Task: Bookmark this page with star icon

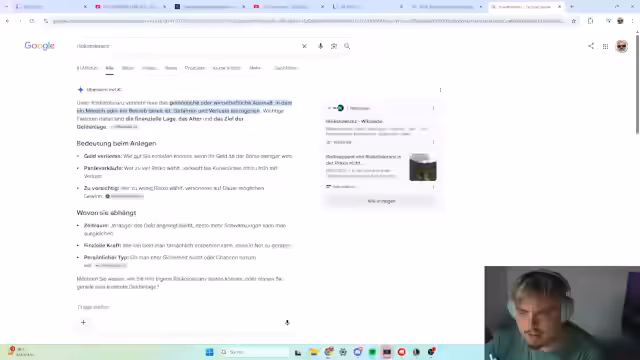Action: 573,21
